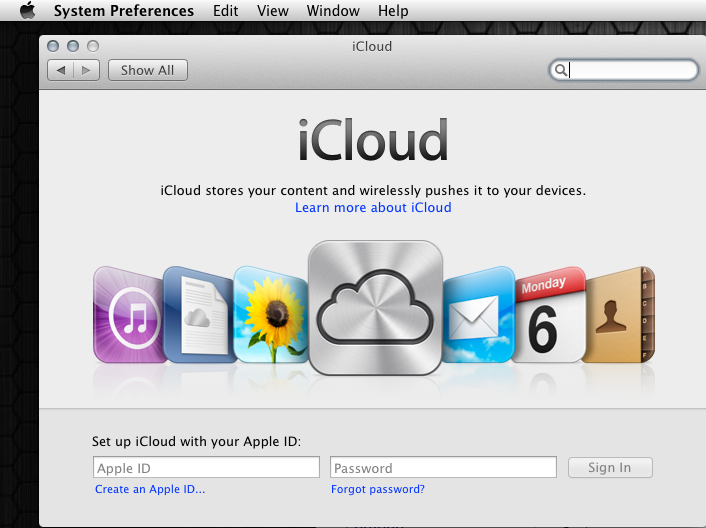
Task: Click the sunflower Photo Stream icon
Action: (271, 314)
